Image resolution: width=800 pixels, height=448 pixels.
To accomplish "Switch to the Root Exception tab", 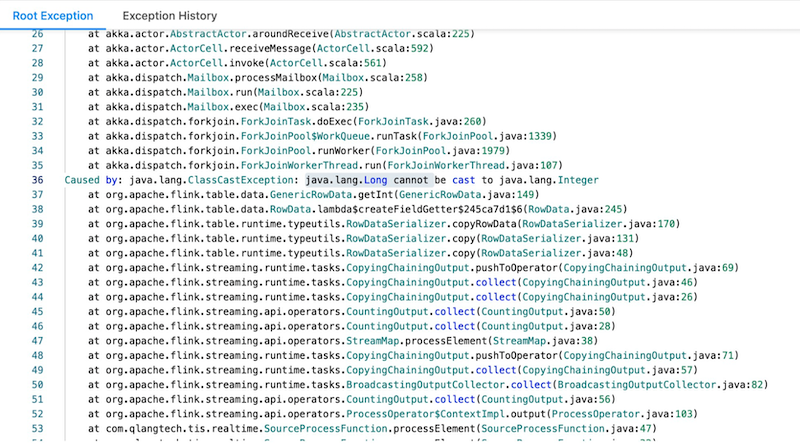I will [x=53, y=16].
